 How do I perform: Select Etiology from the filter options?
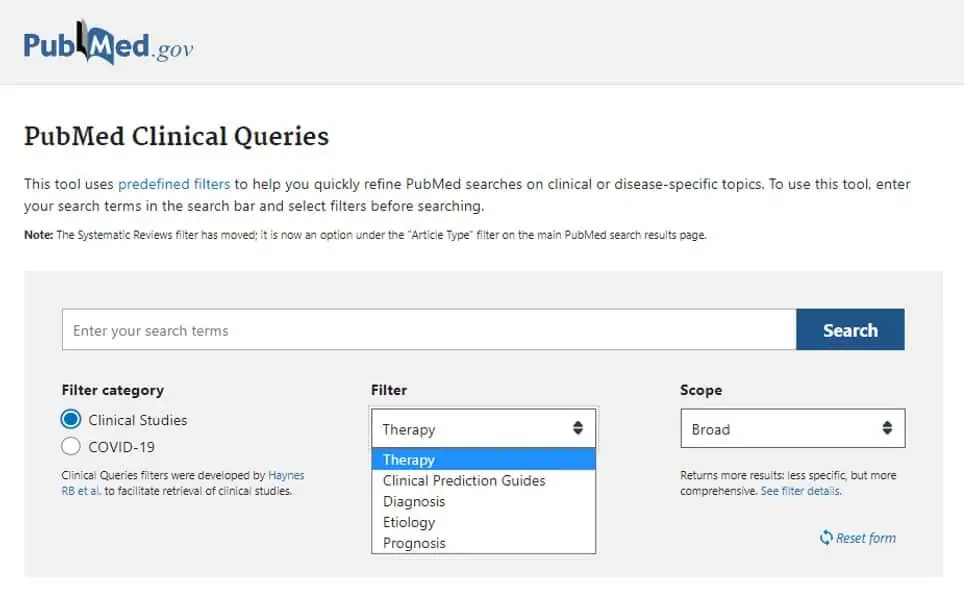(x=409, y=522)
